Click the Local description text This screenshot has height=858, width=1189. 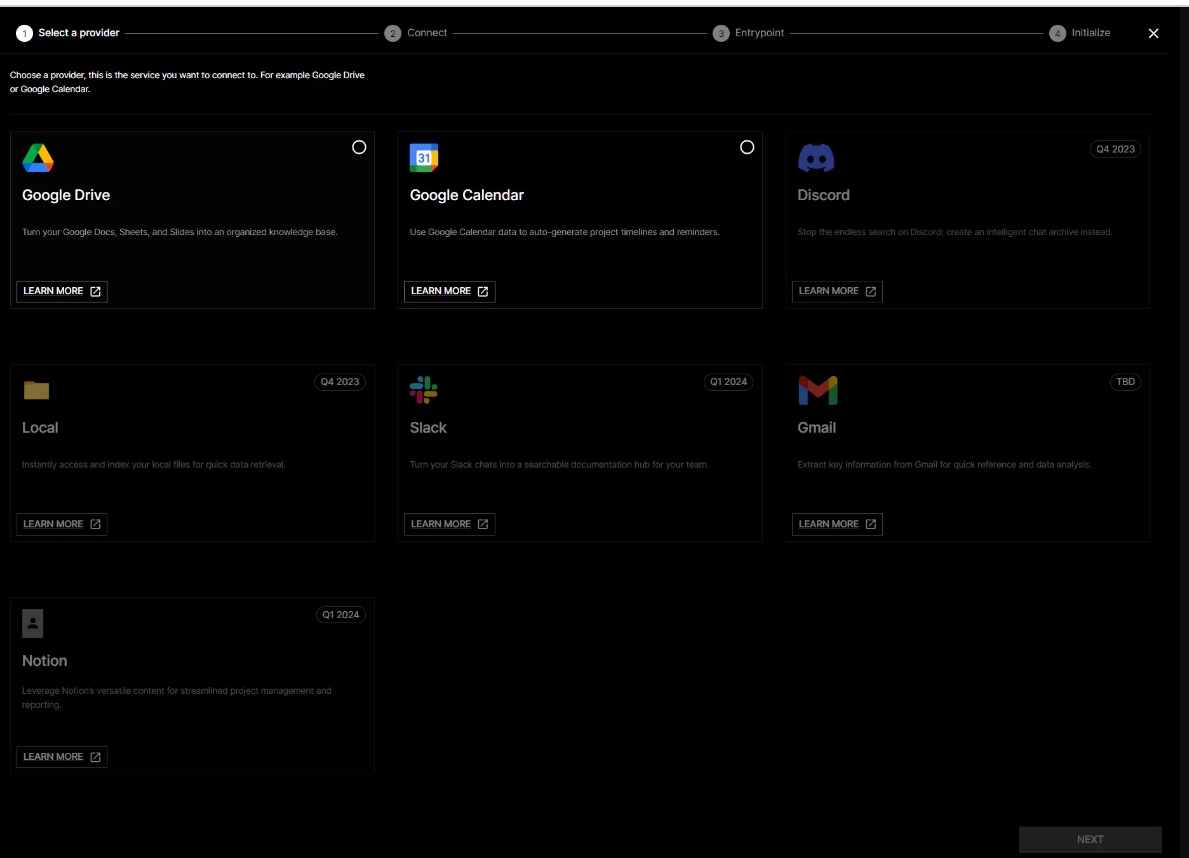(154, 464)
